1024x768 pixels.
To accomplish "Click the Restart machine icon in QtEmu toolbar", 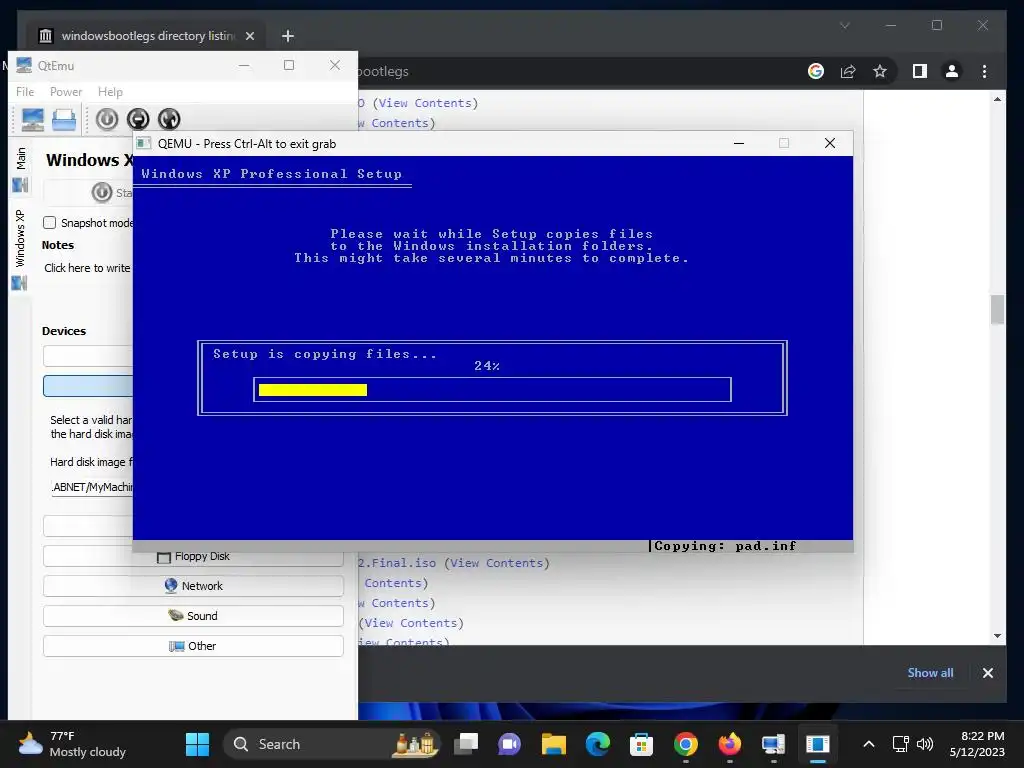I will [169, 120].
